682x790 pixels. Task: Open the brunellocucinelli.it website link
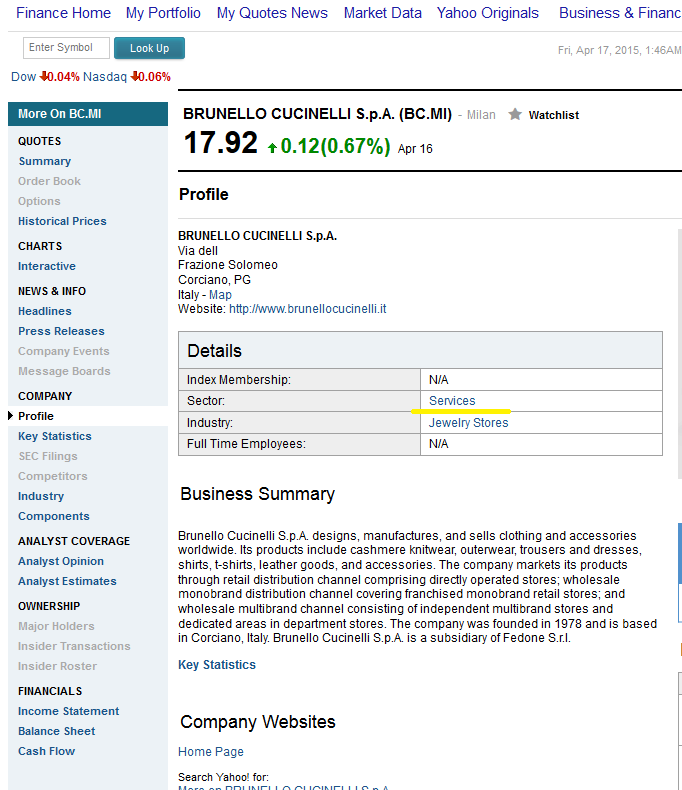coord(308,309)
